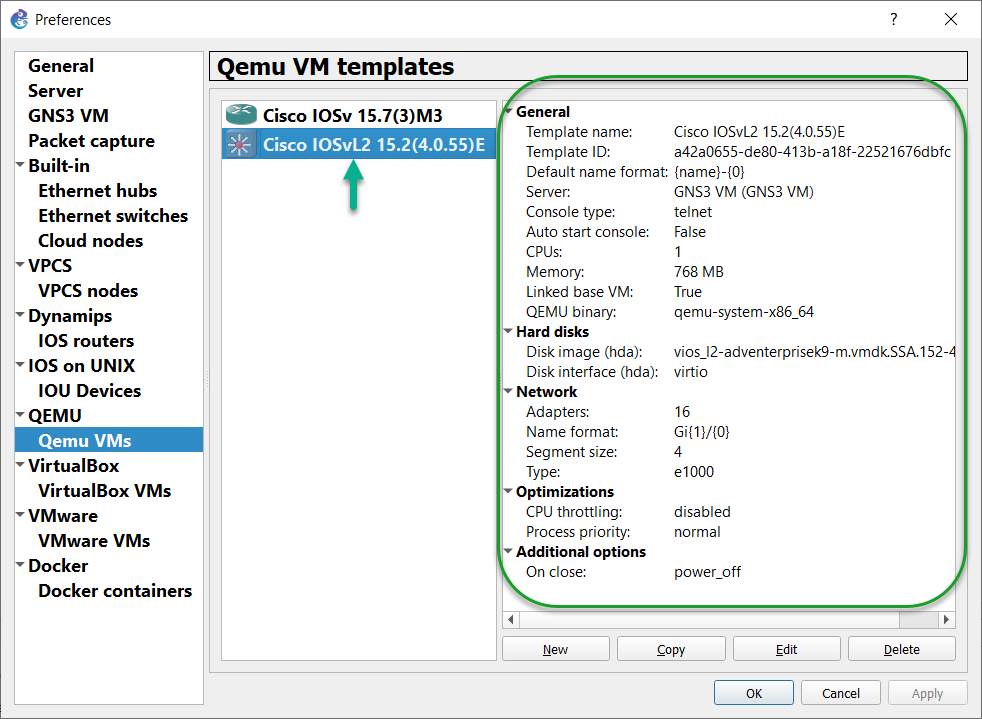Select Ethernet switches in sidebar
The width and height of the screenshot is (982, 719).
tap(113, 216)
